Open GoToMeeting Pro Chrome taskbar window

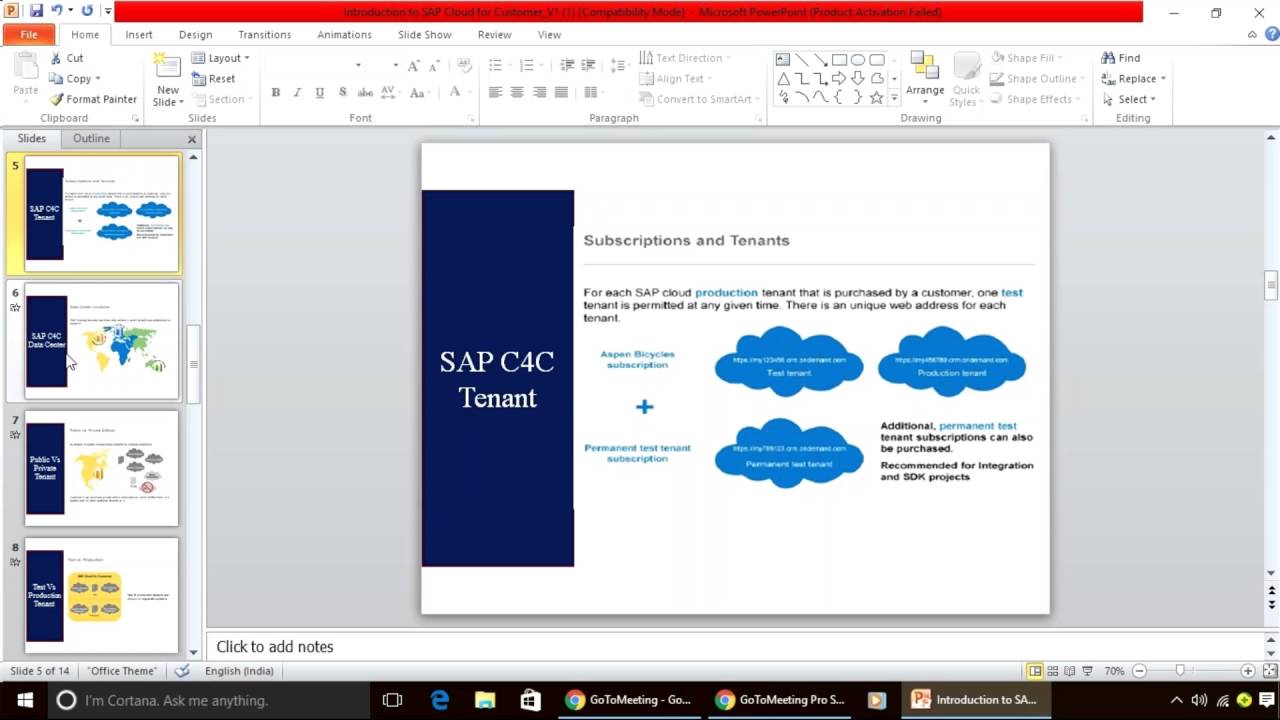(780, 700)
